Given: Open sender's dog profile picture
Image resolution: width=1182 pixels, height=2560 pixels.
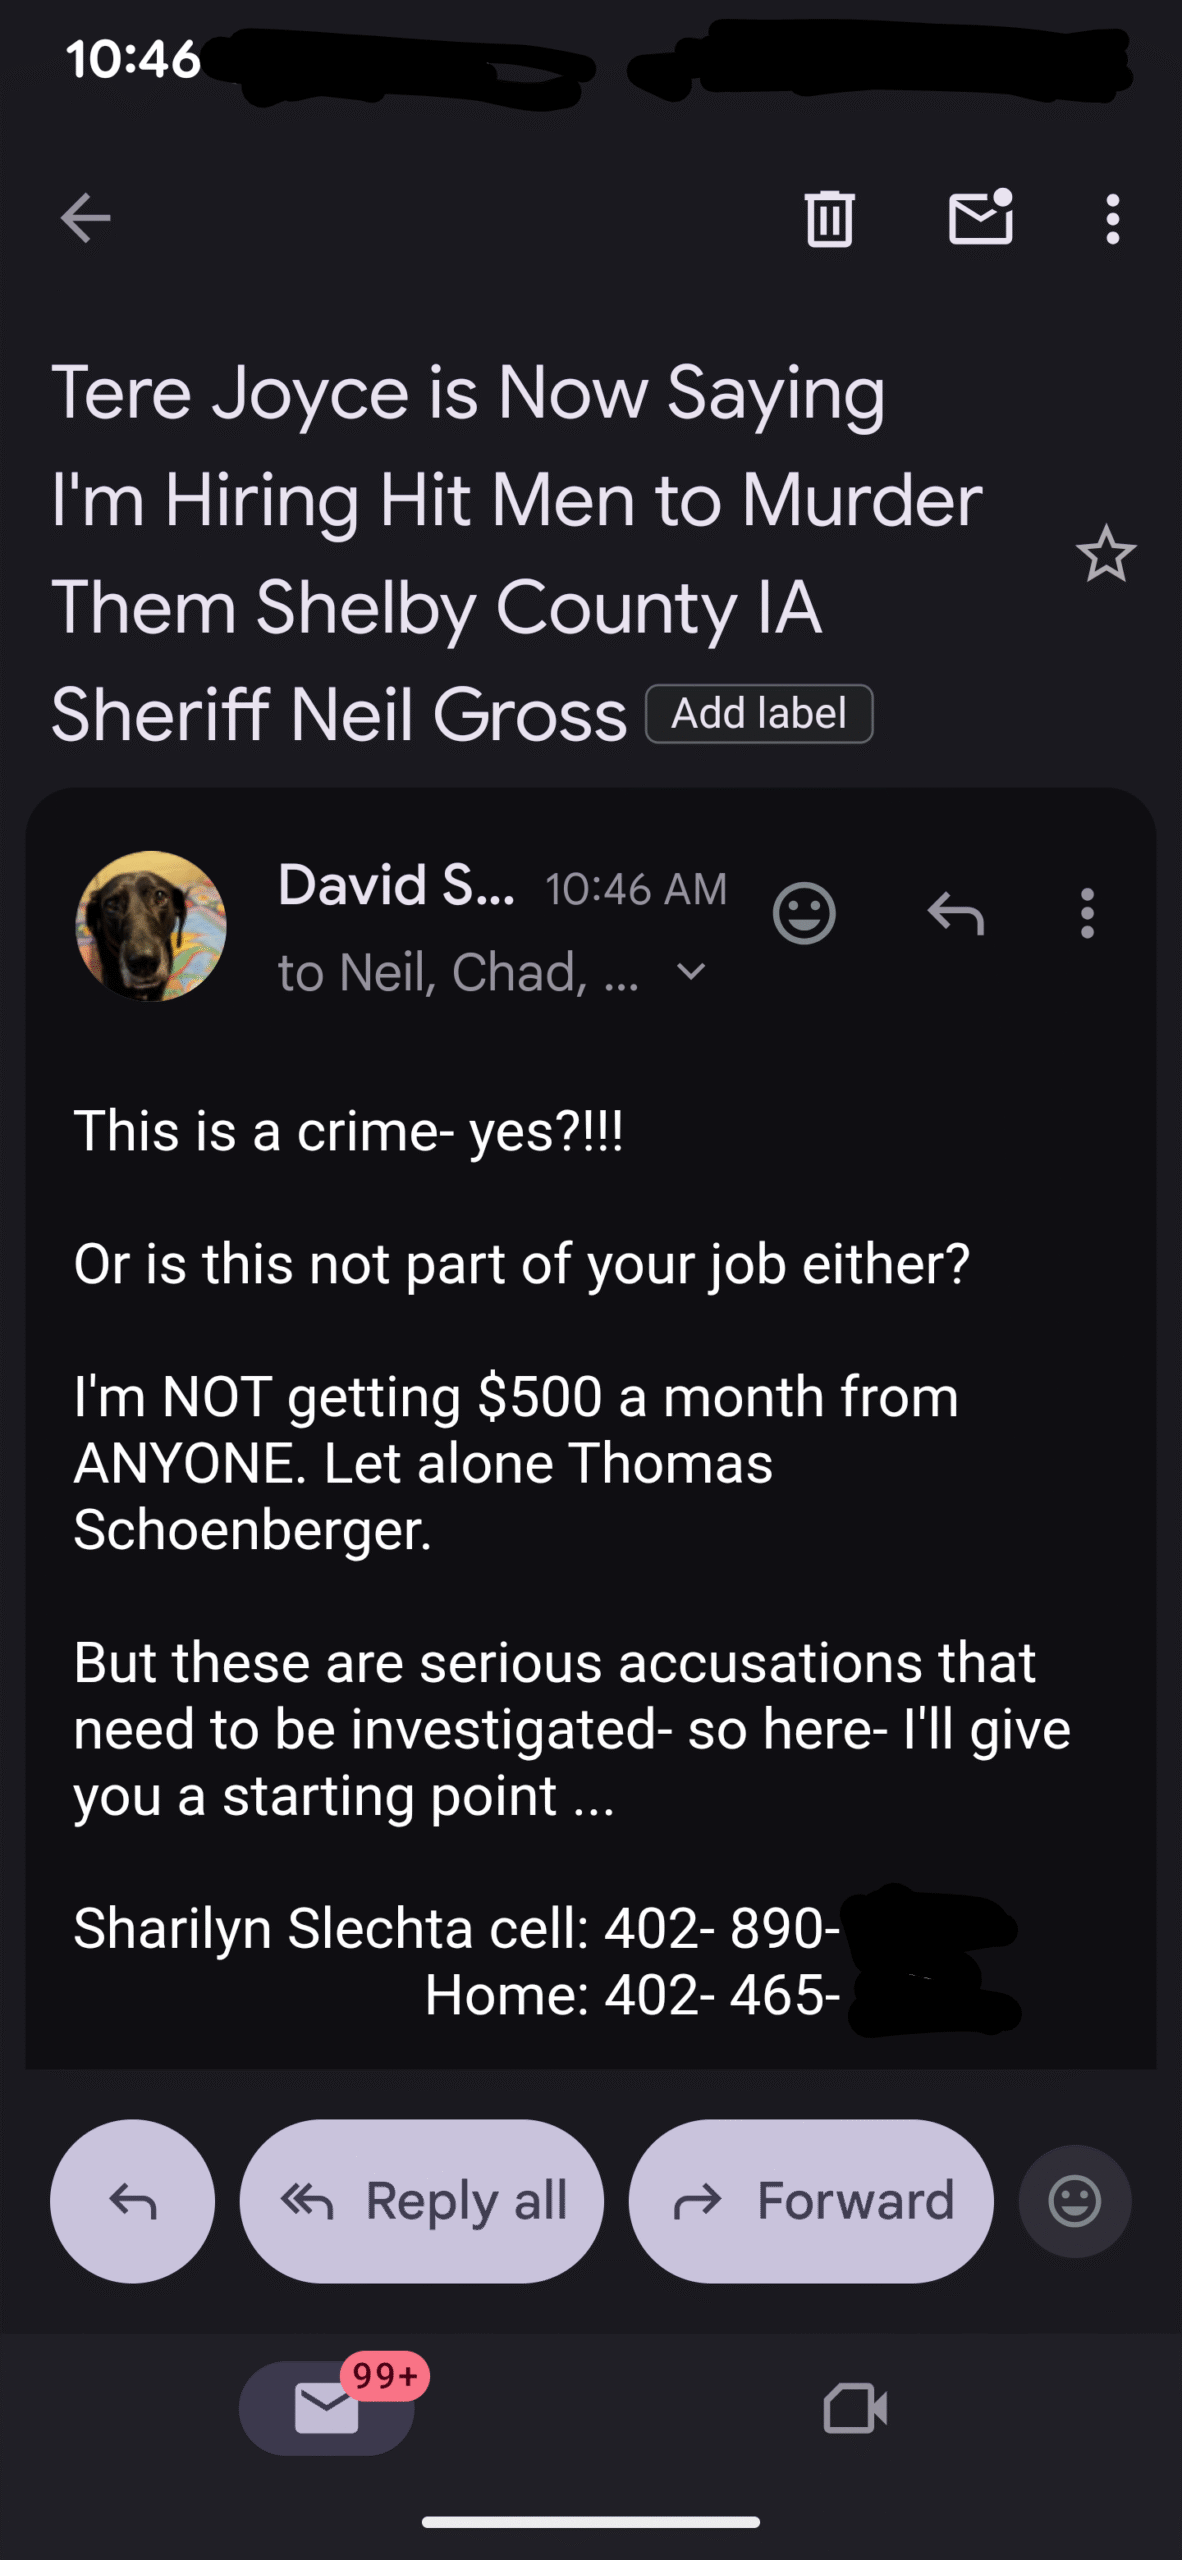Looking at the screenshot, I should click(151, 926).
